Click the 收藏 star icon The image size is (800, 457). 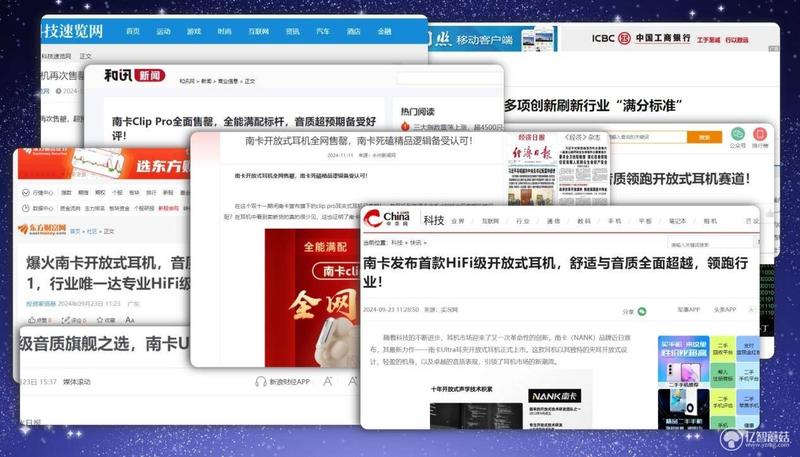click(100, 320)
